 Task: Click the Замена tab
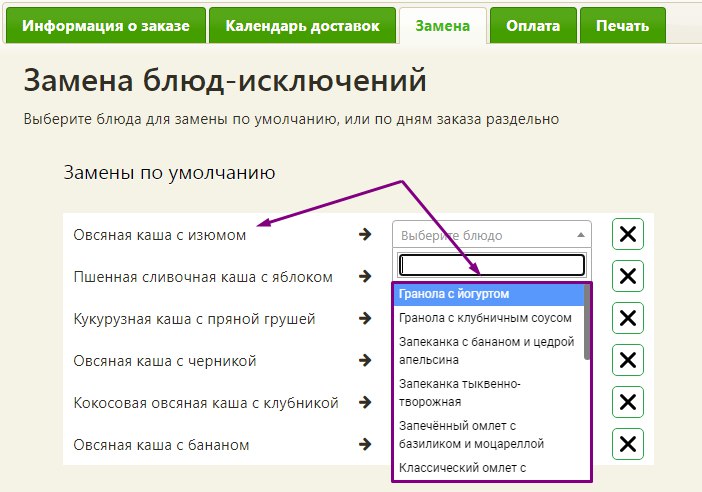pyautogui.click(x=442, y=26)
